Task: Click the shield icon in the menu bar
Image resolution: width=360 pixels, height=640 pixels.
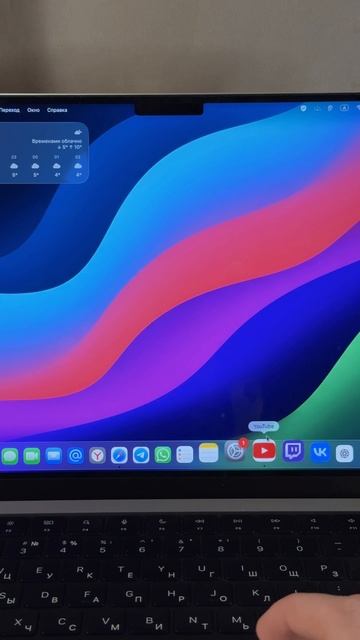Action: (303, 108)
